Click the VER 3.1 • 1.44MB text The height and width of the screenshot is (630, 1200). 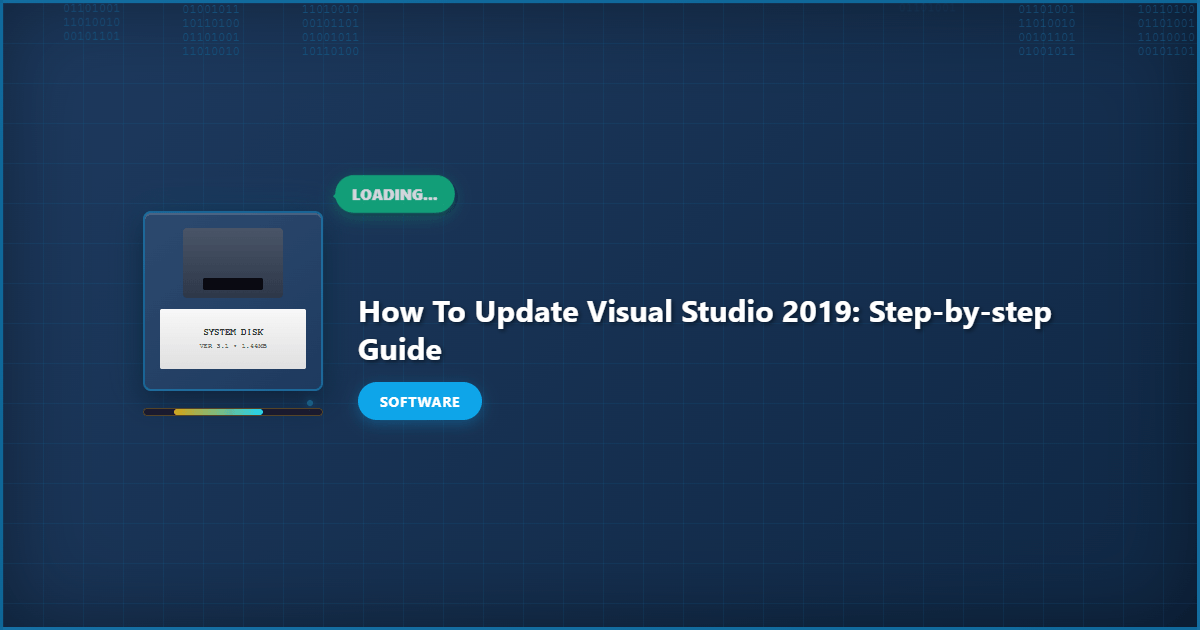point(233,346)
